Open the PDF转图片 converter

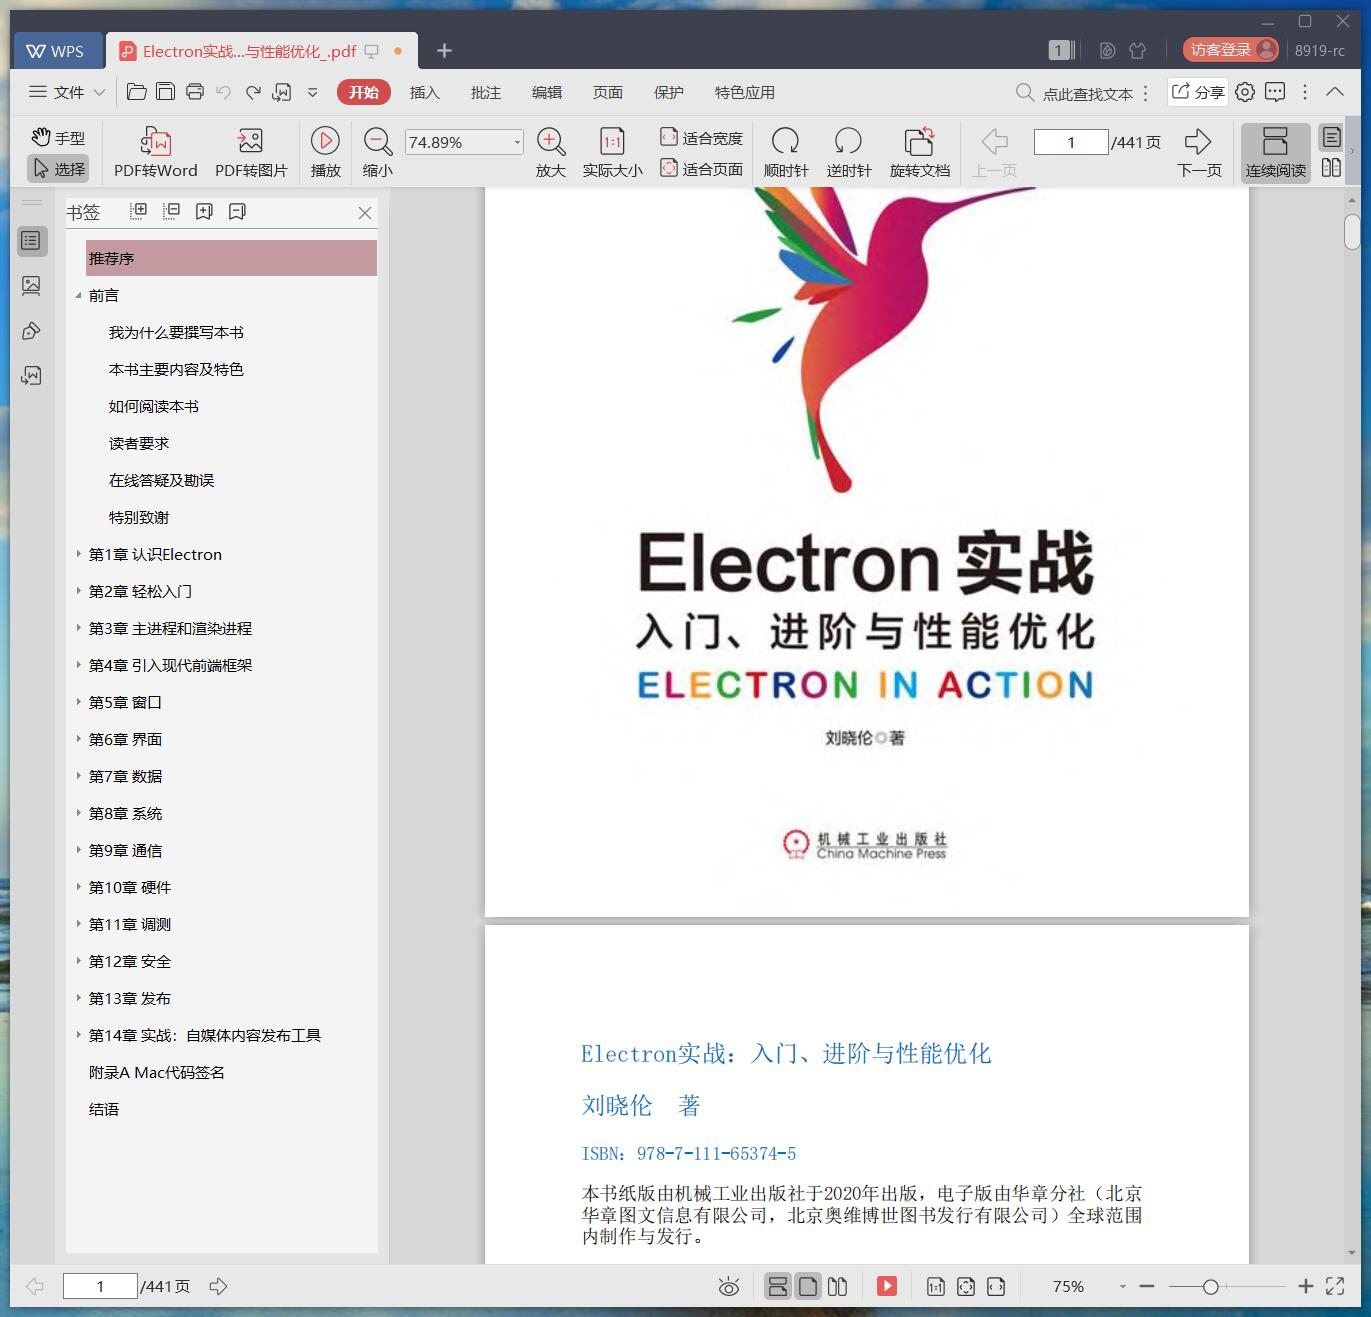[x=251, y=153]
